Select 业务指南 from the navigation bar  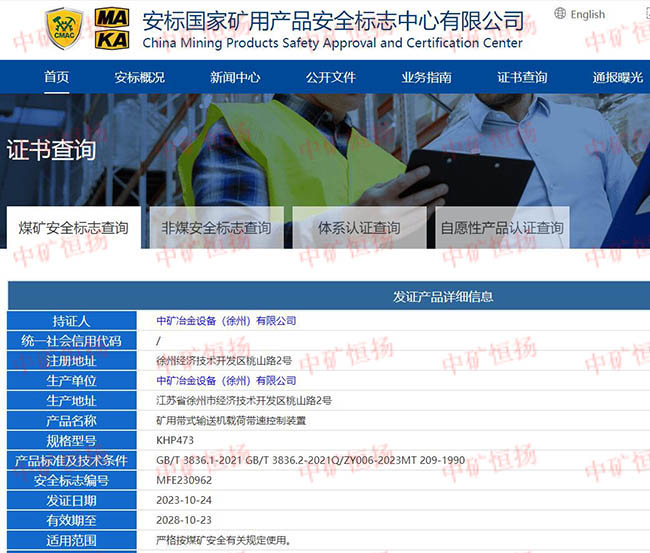click(427, 77)
